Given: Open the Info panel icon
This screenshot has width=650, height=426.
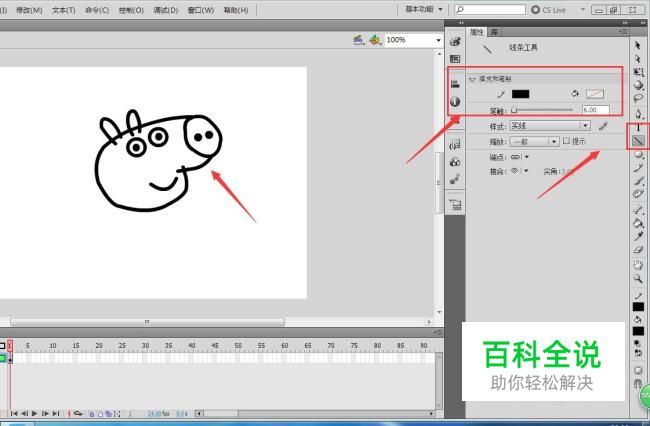Looking at the screenshot, I should click(455, 101).
